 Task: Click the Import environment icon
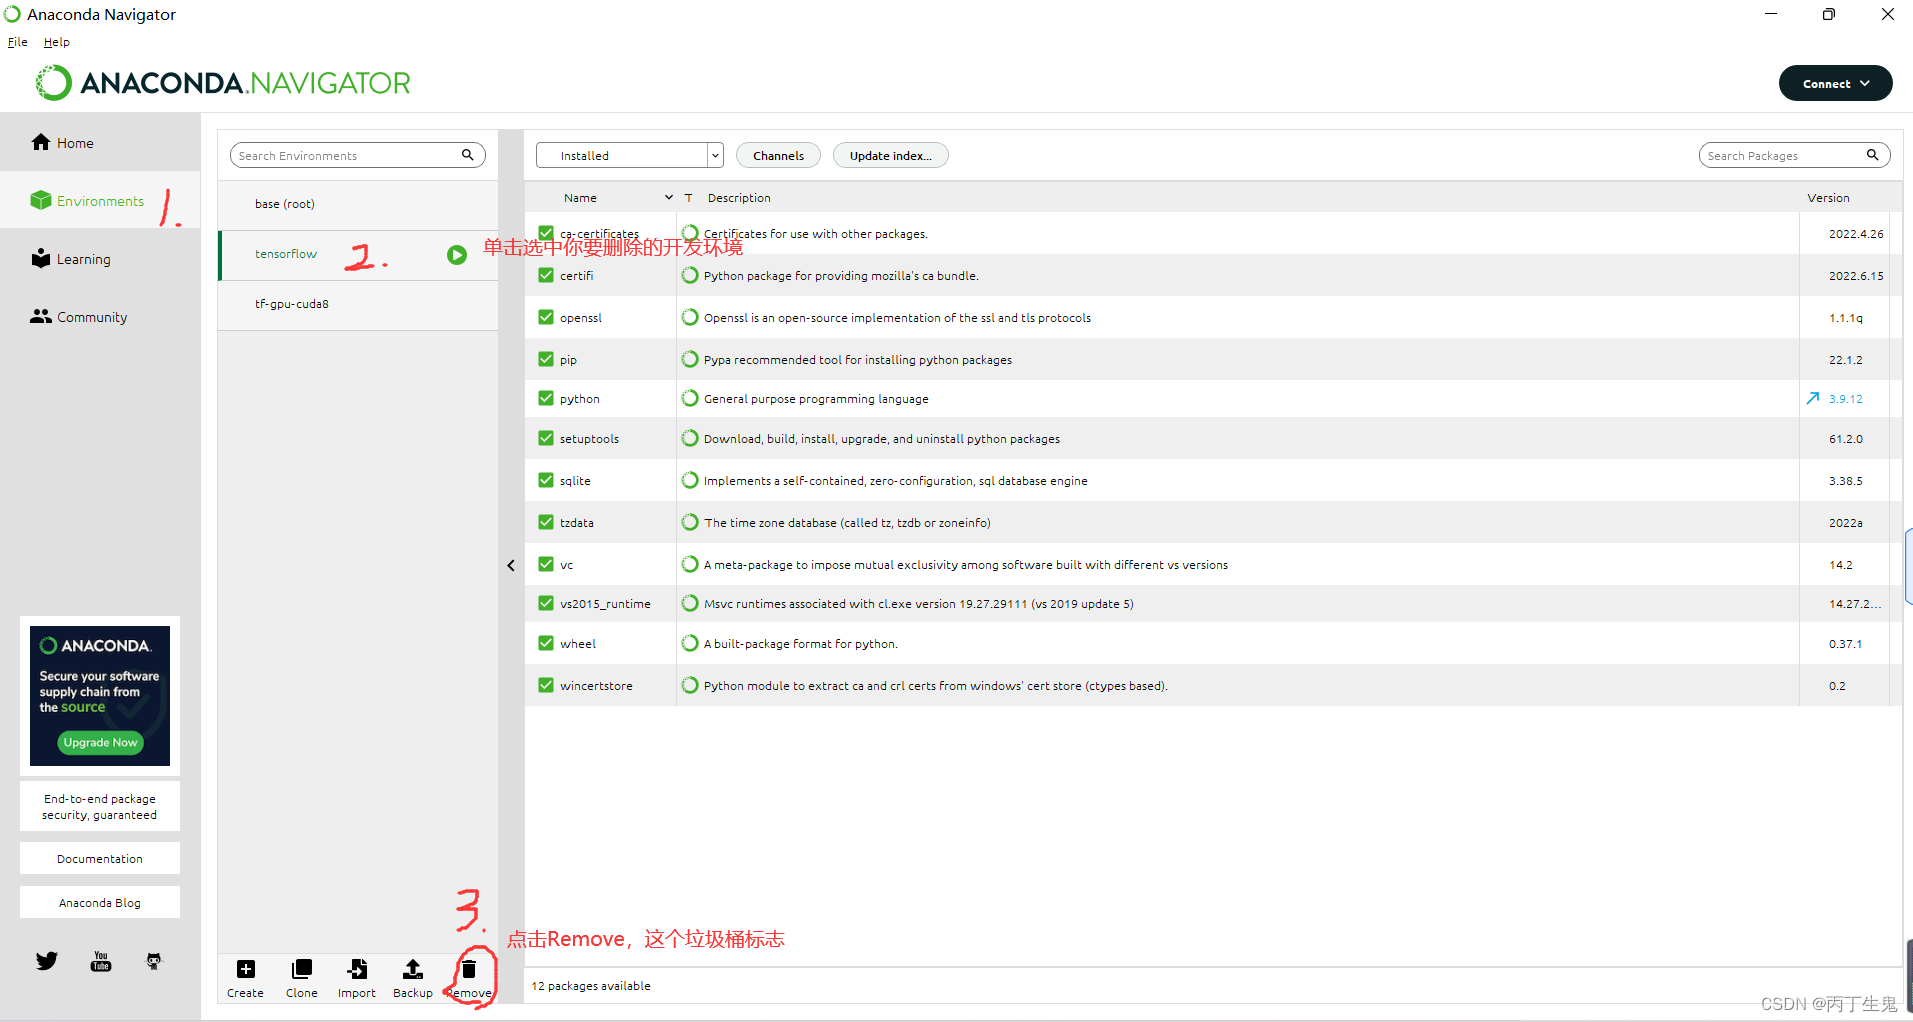(x=357, y=969)
